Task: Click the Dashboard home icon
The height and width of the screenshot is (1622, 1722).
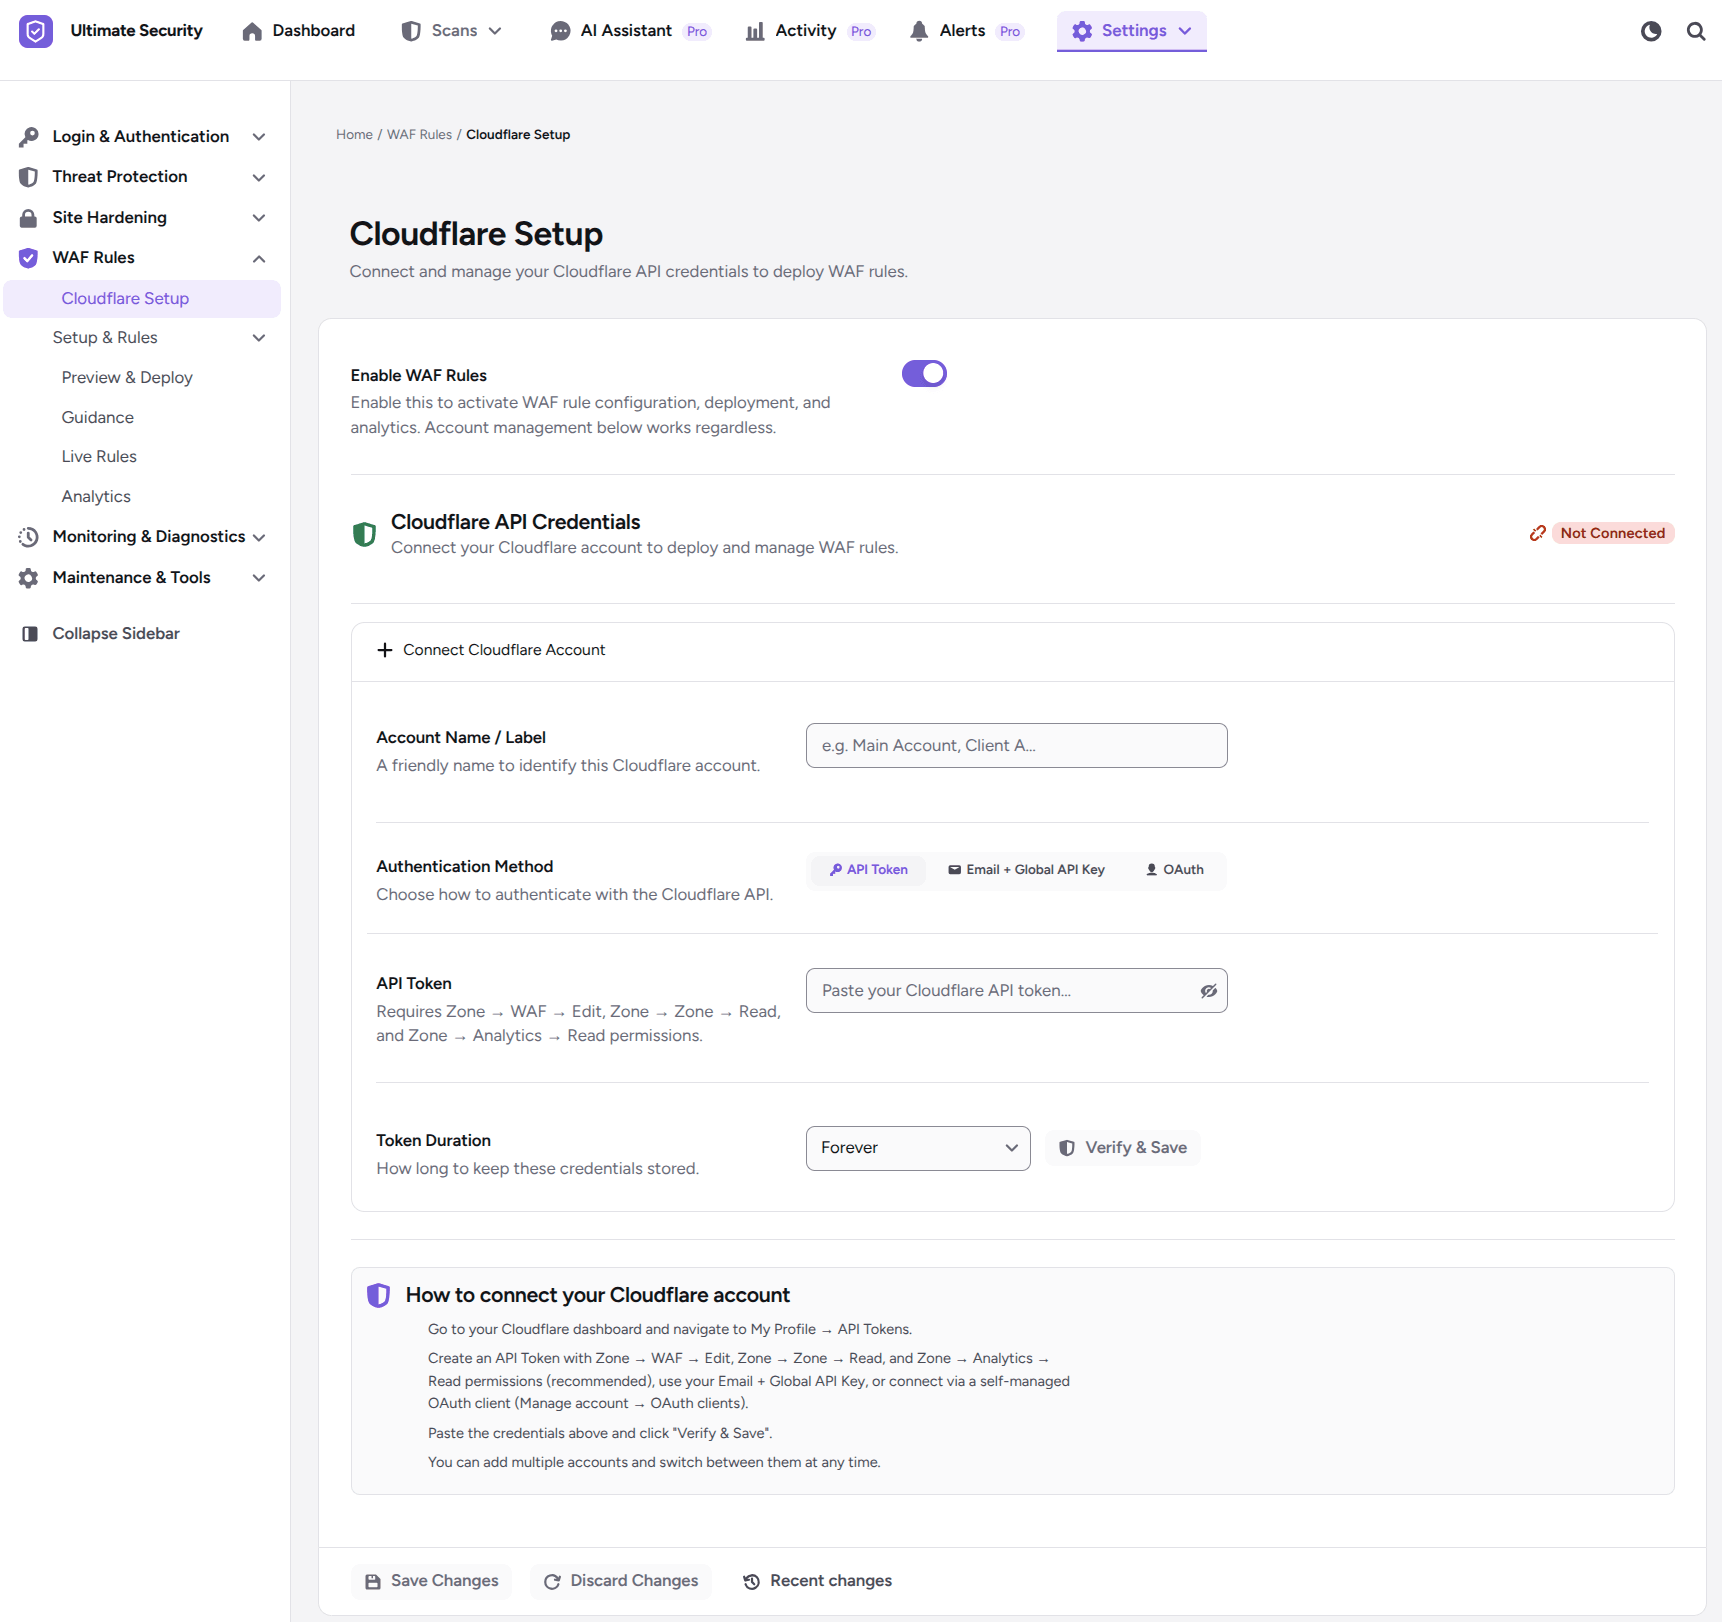Action: click(252, 31)
